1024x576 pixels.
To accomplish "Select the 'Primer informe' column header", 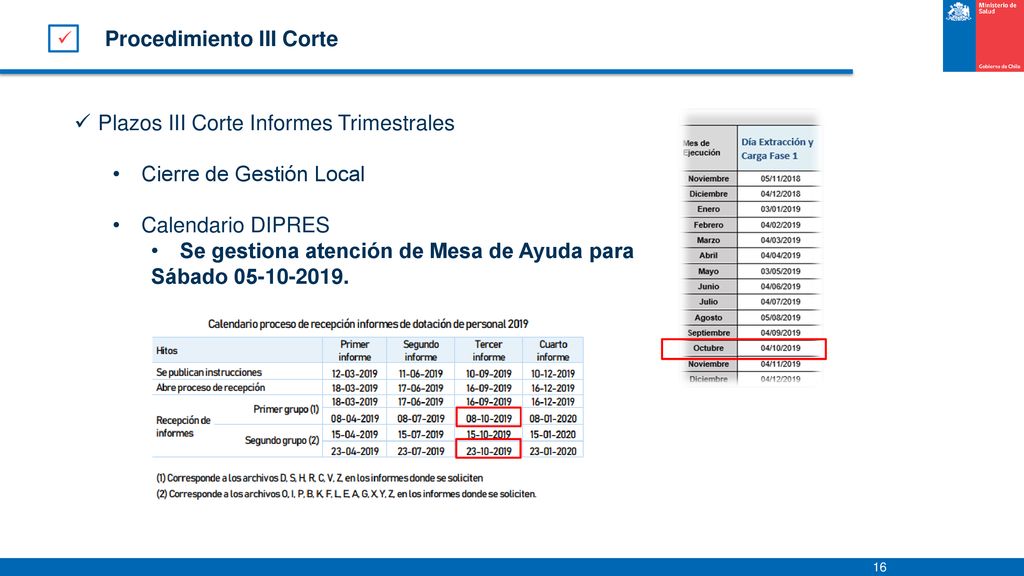I will coord(355,351).
